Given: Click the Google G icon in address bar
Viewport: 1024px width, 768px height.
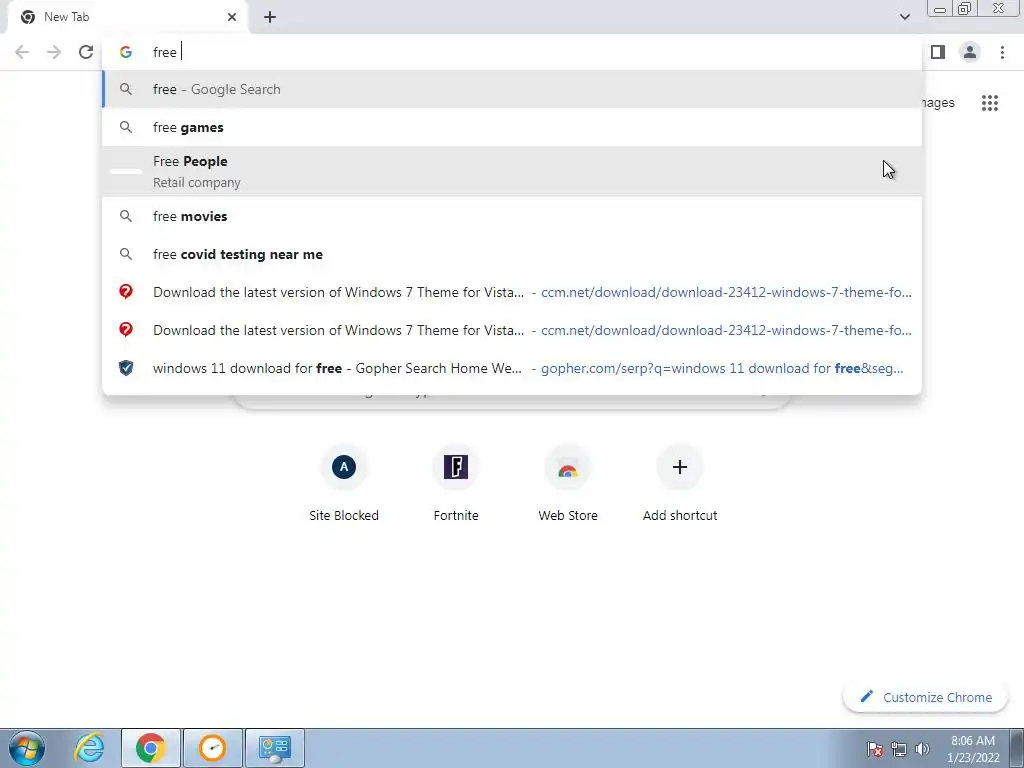Looking at the screenshot, I should pos(126,52).
